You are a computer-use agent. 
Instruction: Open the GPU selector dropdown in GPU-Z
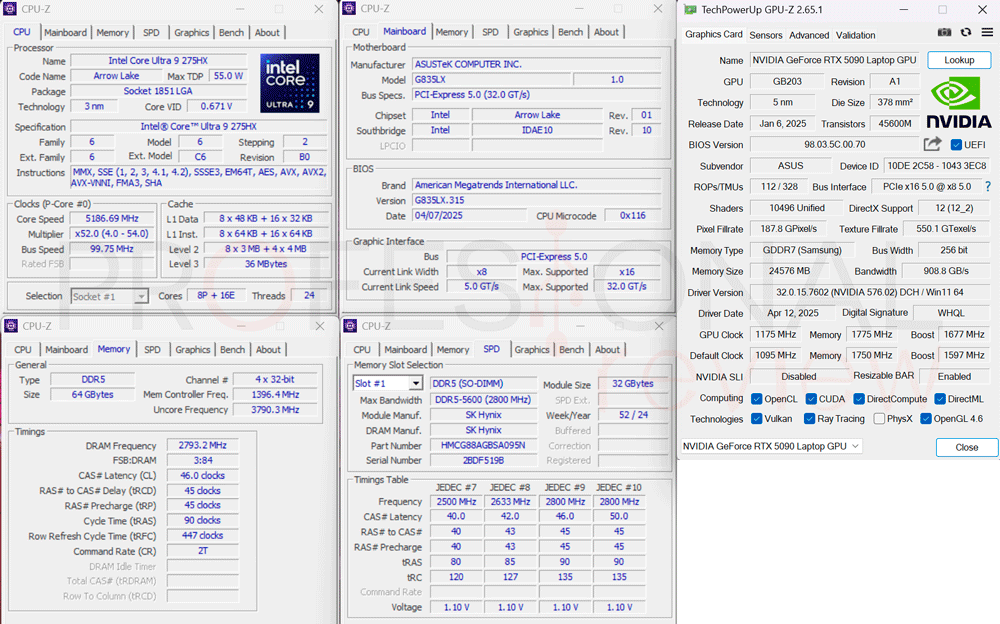(x=772, y=446)
